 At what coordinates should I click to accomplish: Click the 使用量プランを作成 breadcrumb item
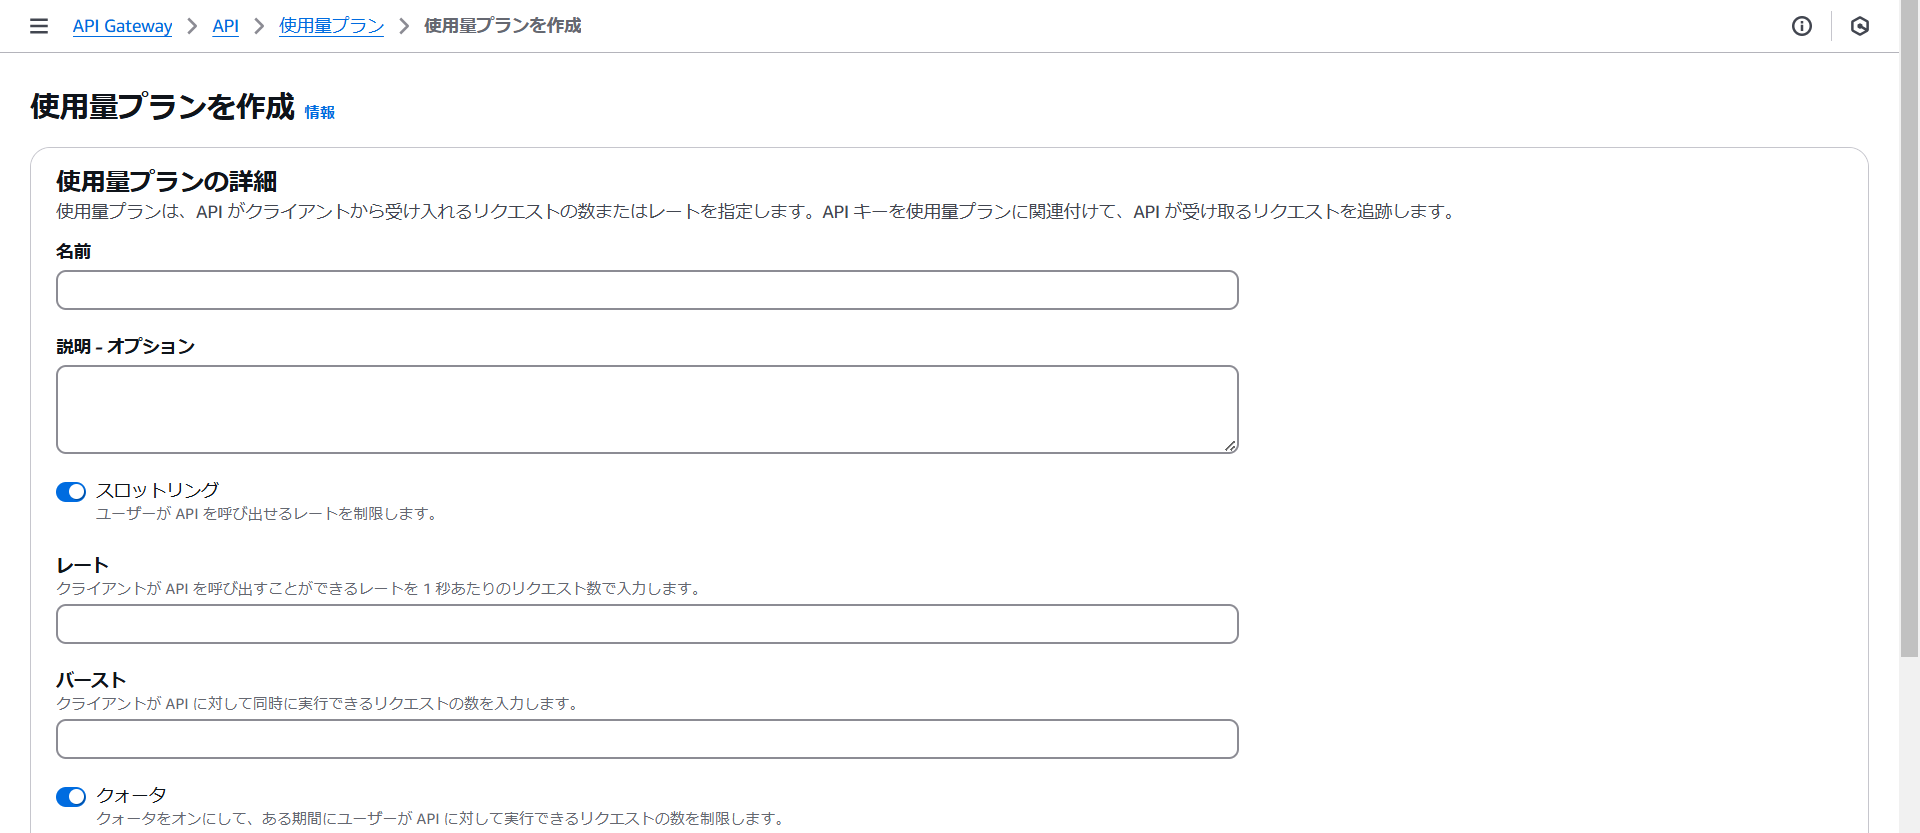pos(502,26)
